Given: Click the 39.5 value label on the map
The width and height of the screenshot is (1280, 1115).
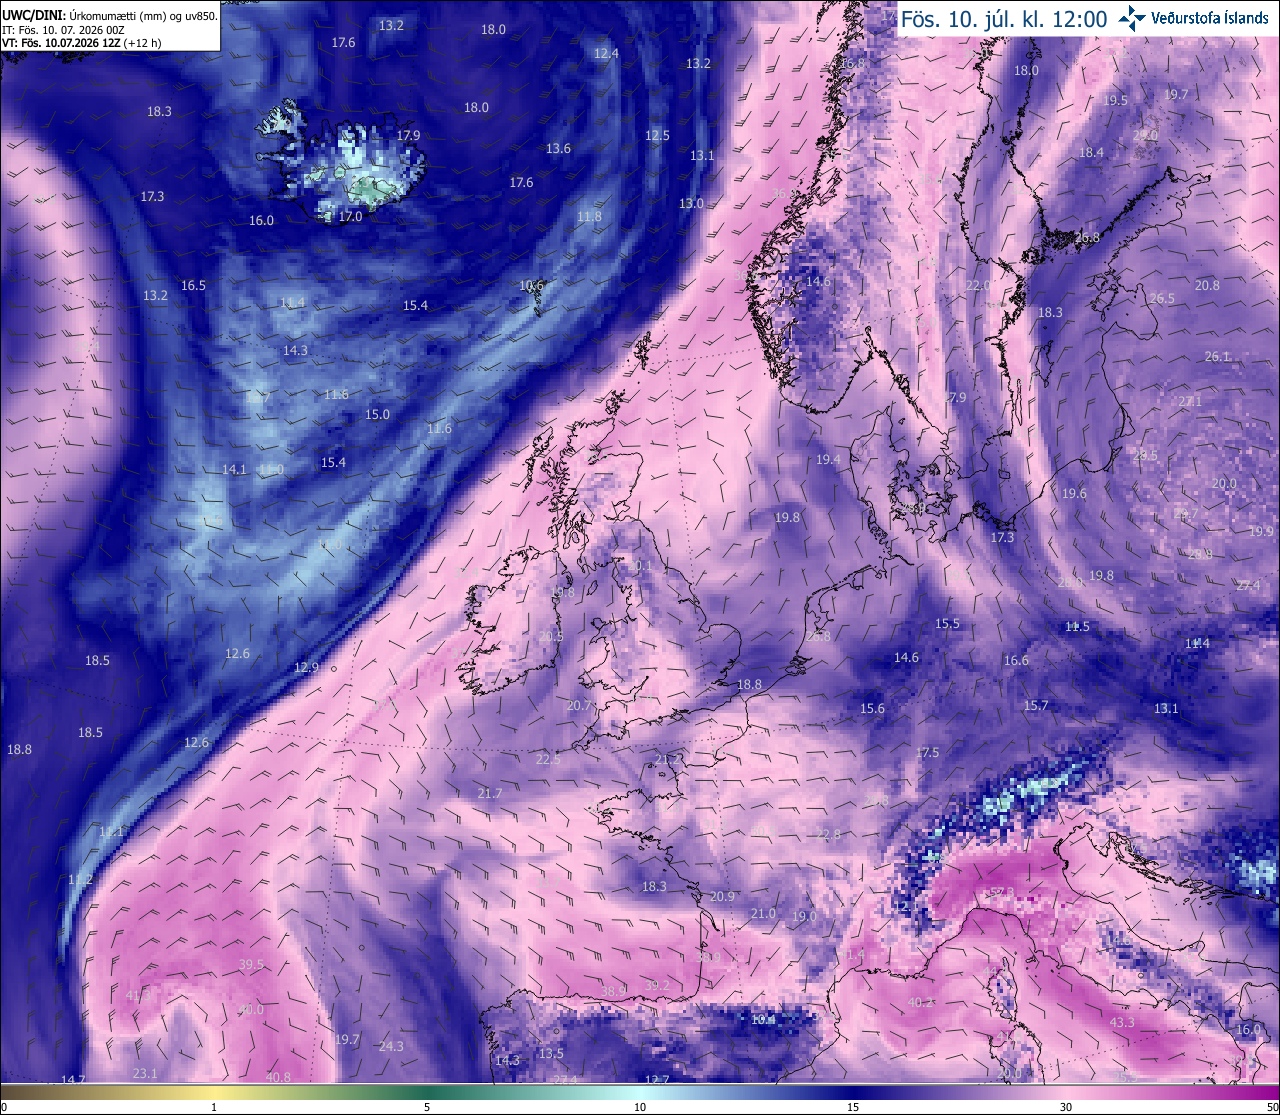Looking at the screenshot, I should (x=251, y=965).
